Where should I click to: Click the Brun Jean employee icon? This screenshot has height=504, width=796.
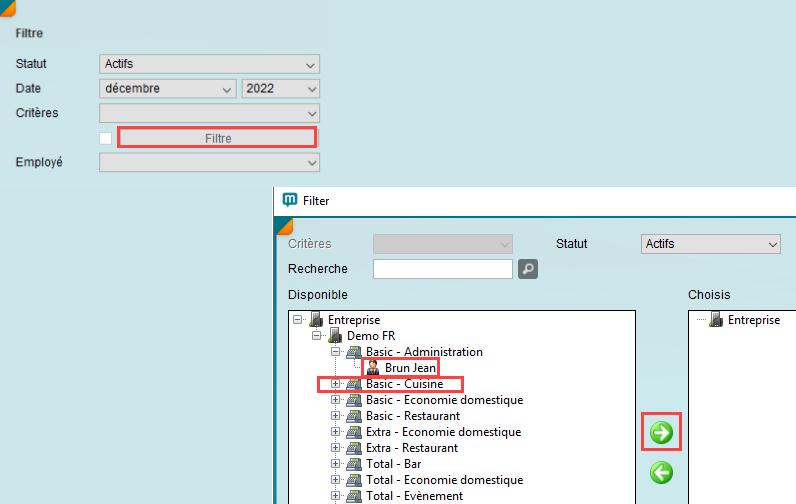373,368
